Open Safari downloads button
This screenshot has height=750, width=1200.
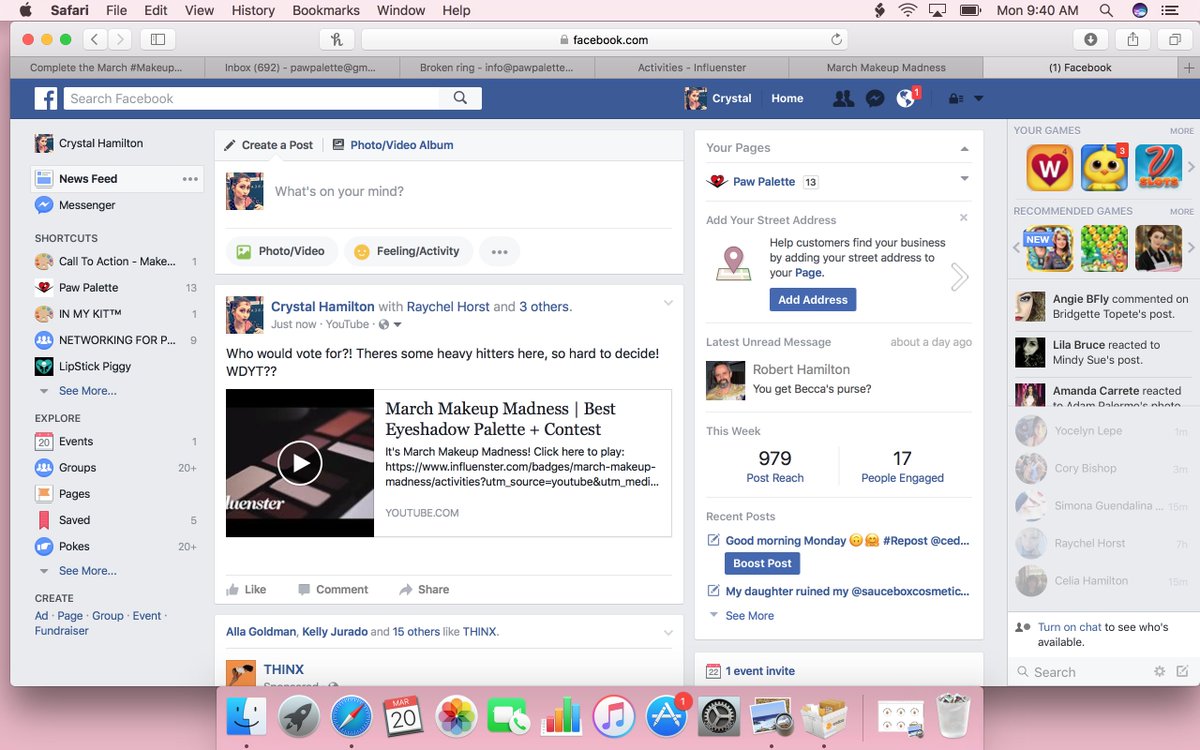[x=1090, y=40]
